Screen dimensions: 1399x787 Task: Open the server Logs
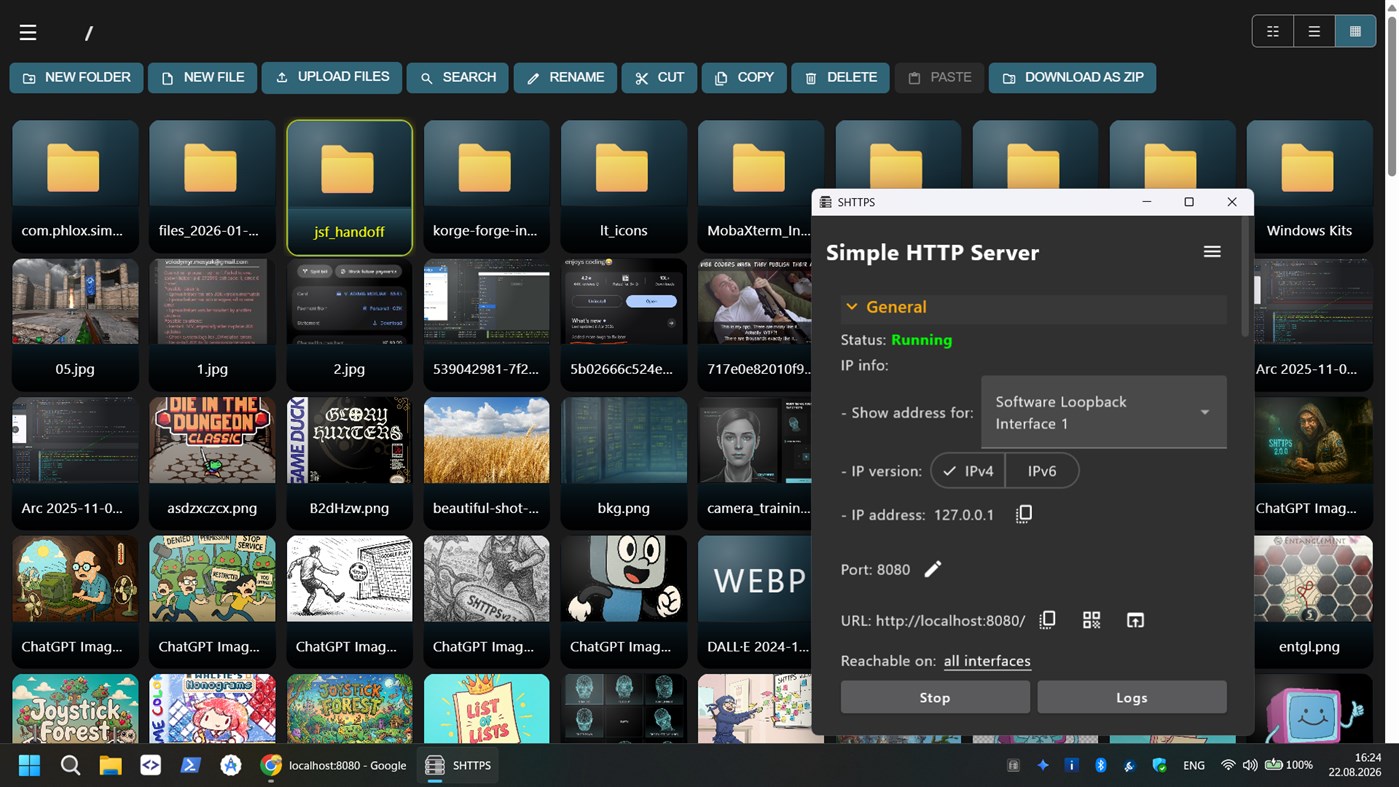tap(1132, 697)
